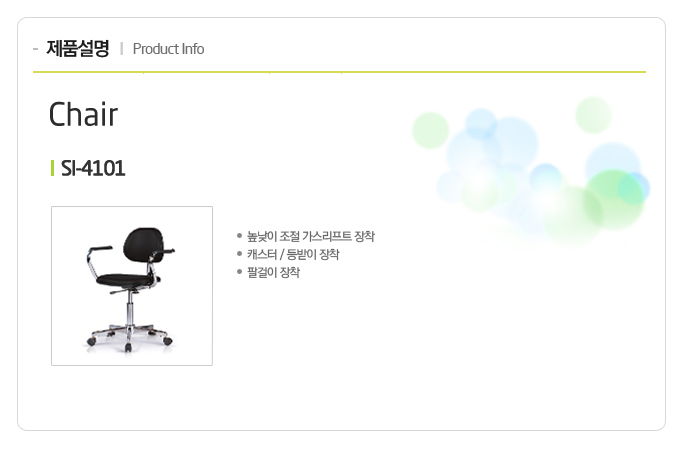Click the chair's gas lift cylinder
Viewport: 685px width, 473px height.
click(x=129, y=308)
